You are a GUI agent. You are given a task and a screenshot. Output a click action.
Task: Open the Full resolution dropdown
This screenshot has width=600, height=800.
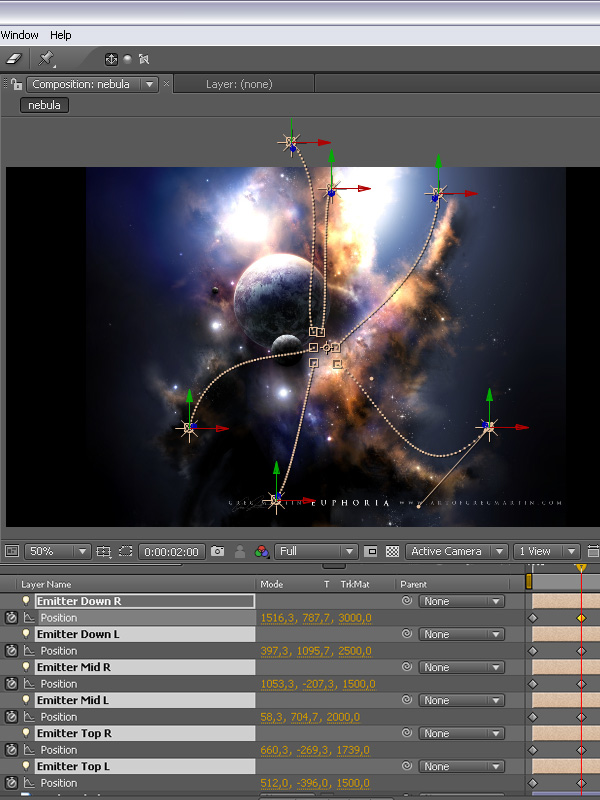[x=315, y=551]
